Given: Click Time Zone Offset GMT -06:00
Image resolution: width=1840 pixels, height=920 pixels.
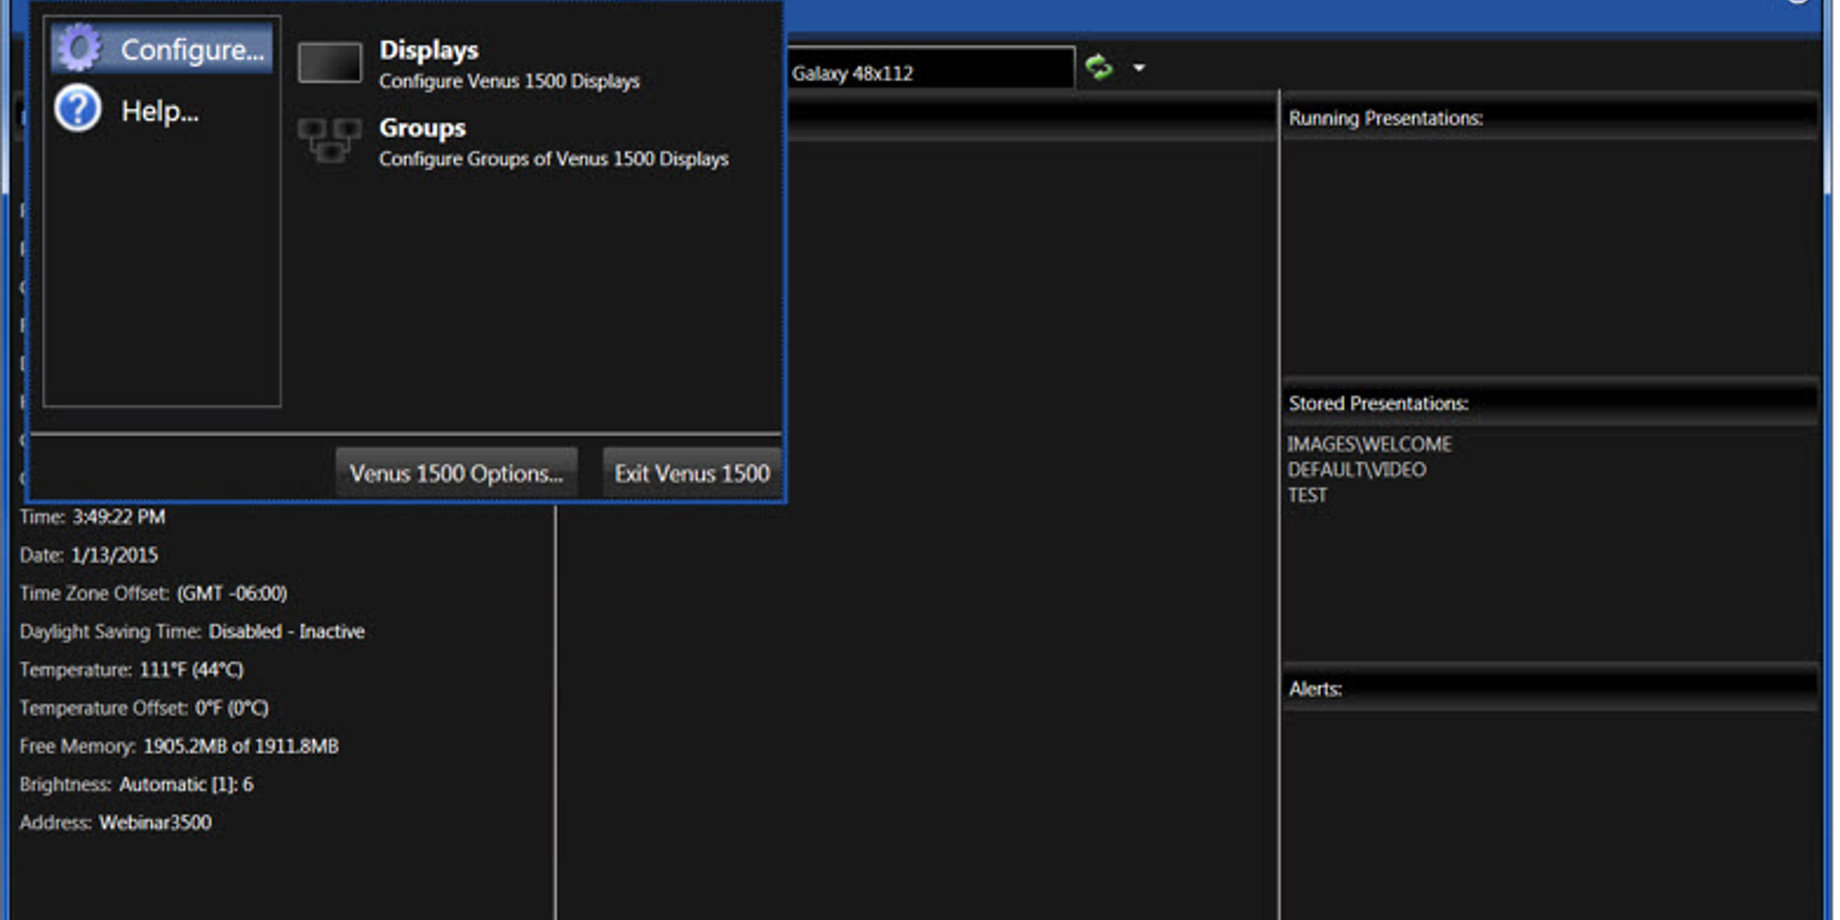Looking at the screenshot, I should [232, 593].
